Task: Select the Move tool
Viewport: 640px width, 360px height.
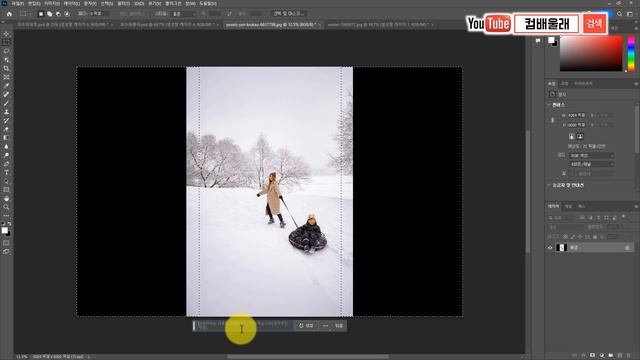Action: pos(6,34)
